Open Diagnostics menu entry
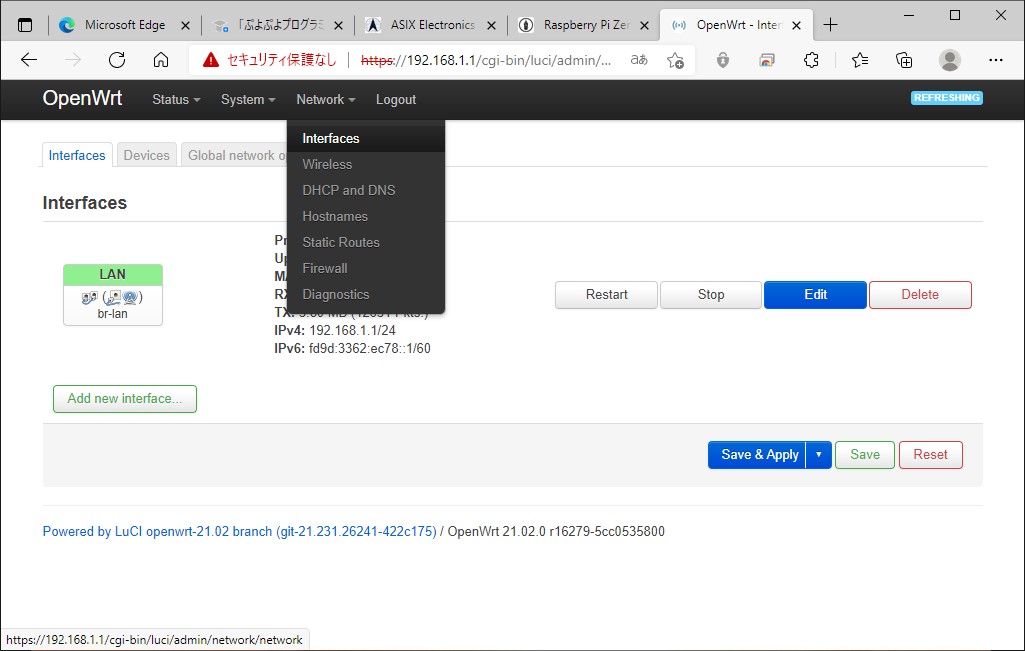 pyautogui.click(x=366, y=295)
